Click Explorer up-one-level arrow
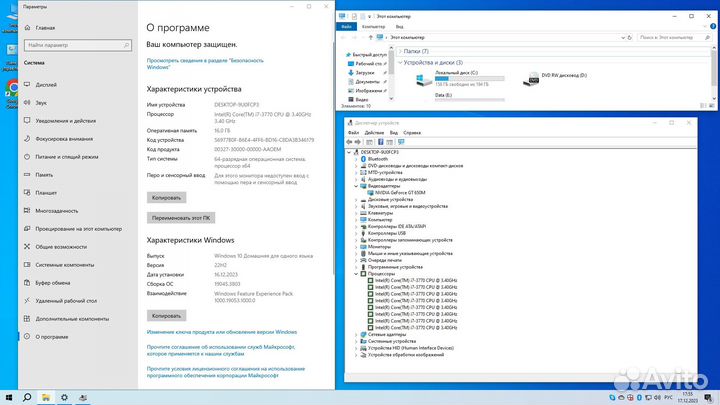This screenshot has height=405, width=720. (371, 38)
